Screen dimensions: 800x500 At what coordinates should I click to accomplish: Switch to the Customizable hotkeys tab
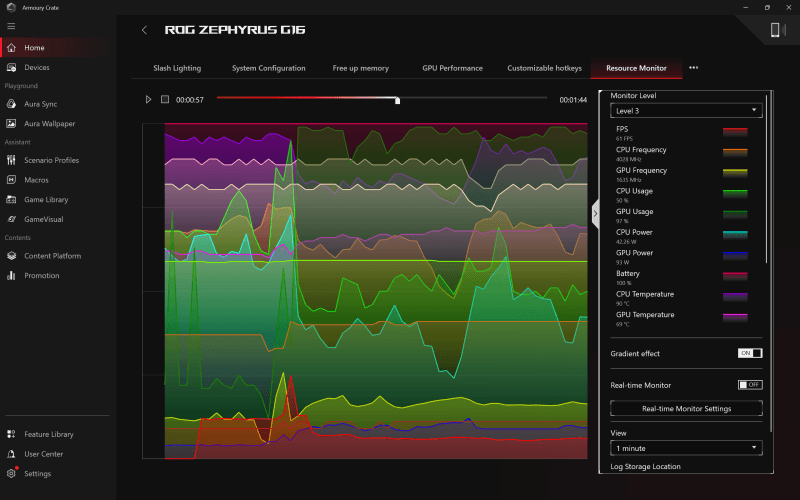point(544,68)
